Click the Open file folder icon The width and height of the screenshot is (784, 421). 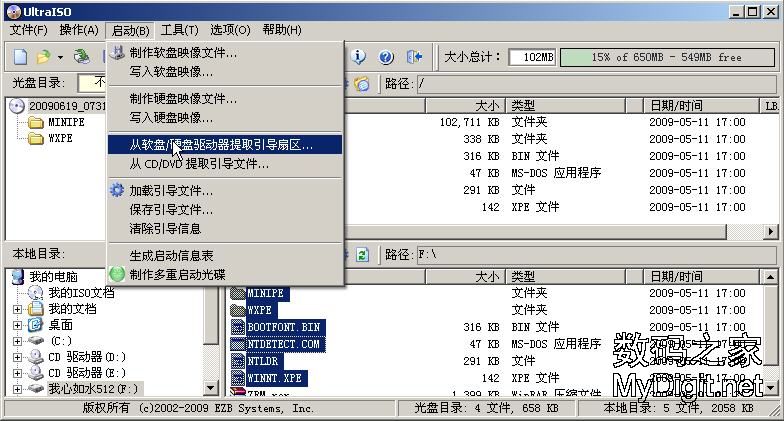[x=44, y=57]
